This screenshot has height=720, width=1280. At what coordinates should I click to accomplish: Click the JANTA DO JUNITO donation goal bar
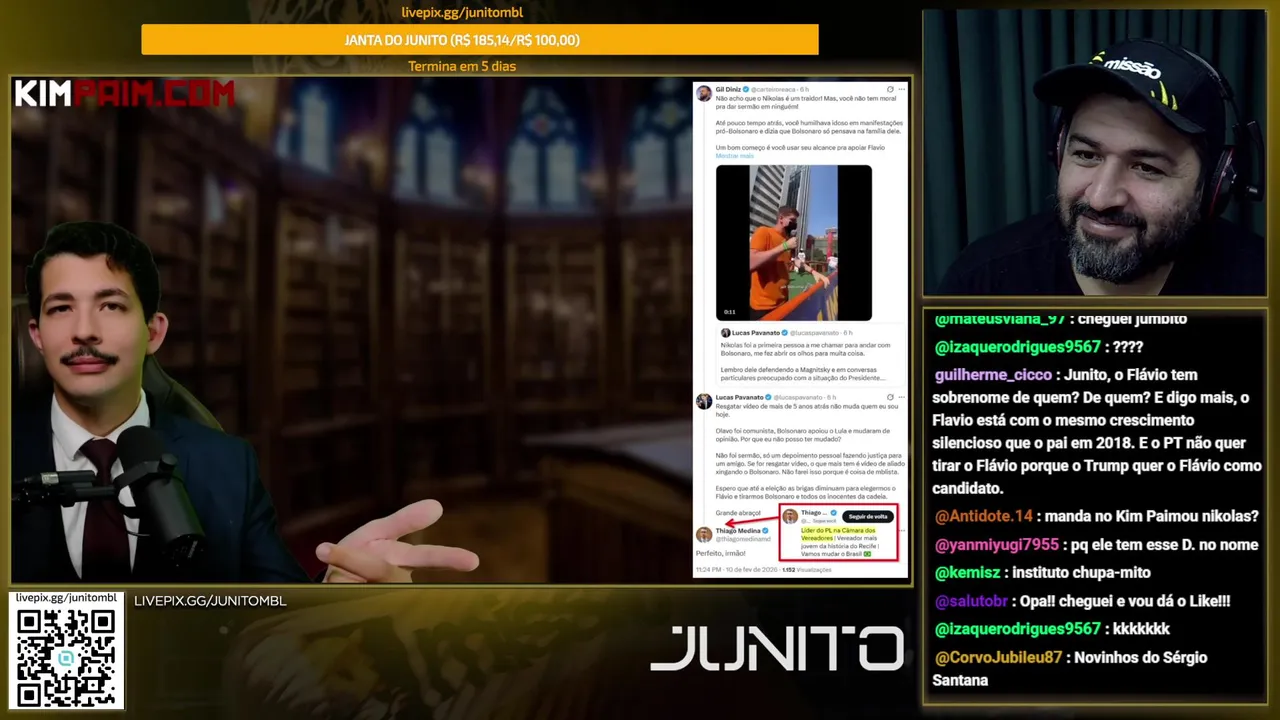pos(480,40)
